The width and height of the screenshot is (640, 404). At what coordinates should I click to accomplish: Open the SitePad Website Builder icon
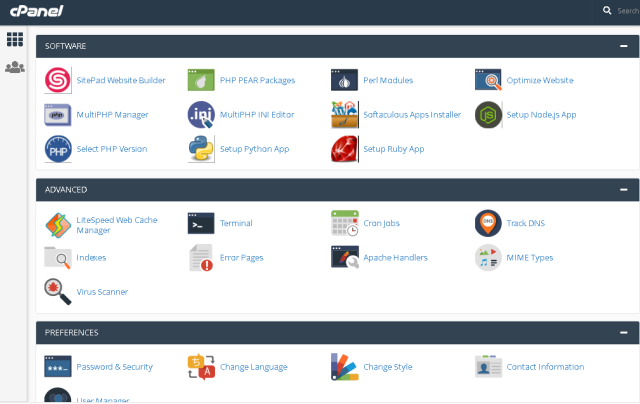(x=58, y=80)
